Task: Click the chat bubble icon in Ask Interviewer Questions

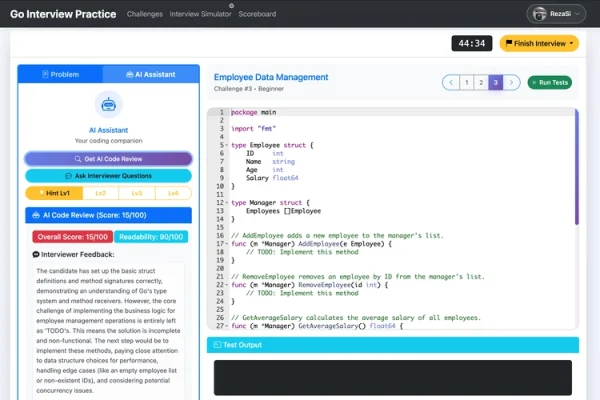Action: [x=68, y=176]
